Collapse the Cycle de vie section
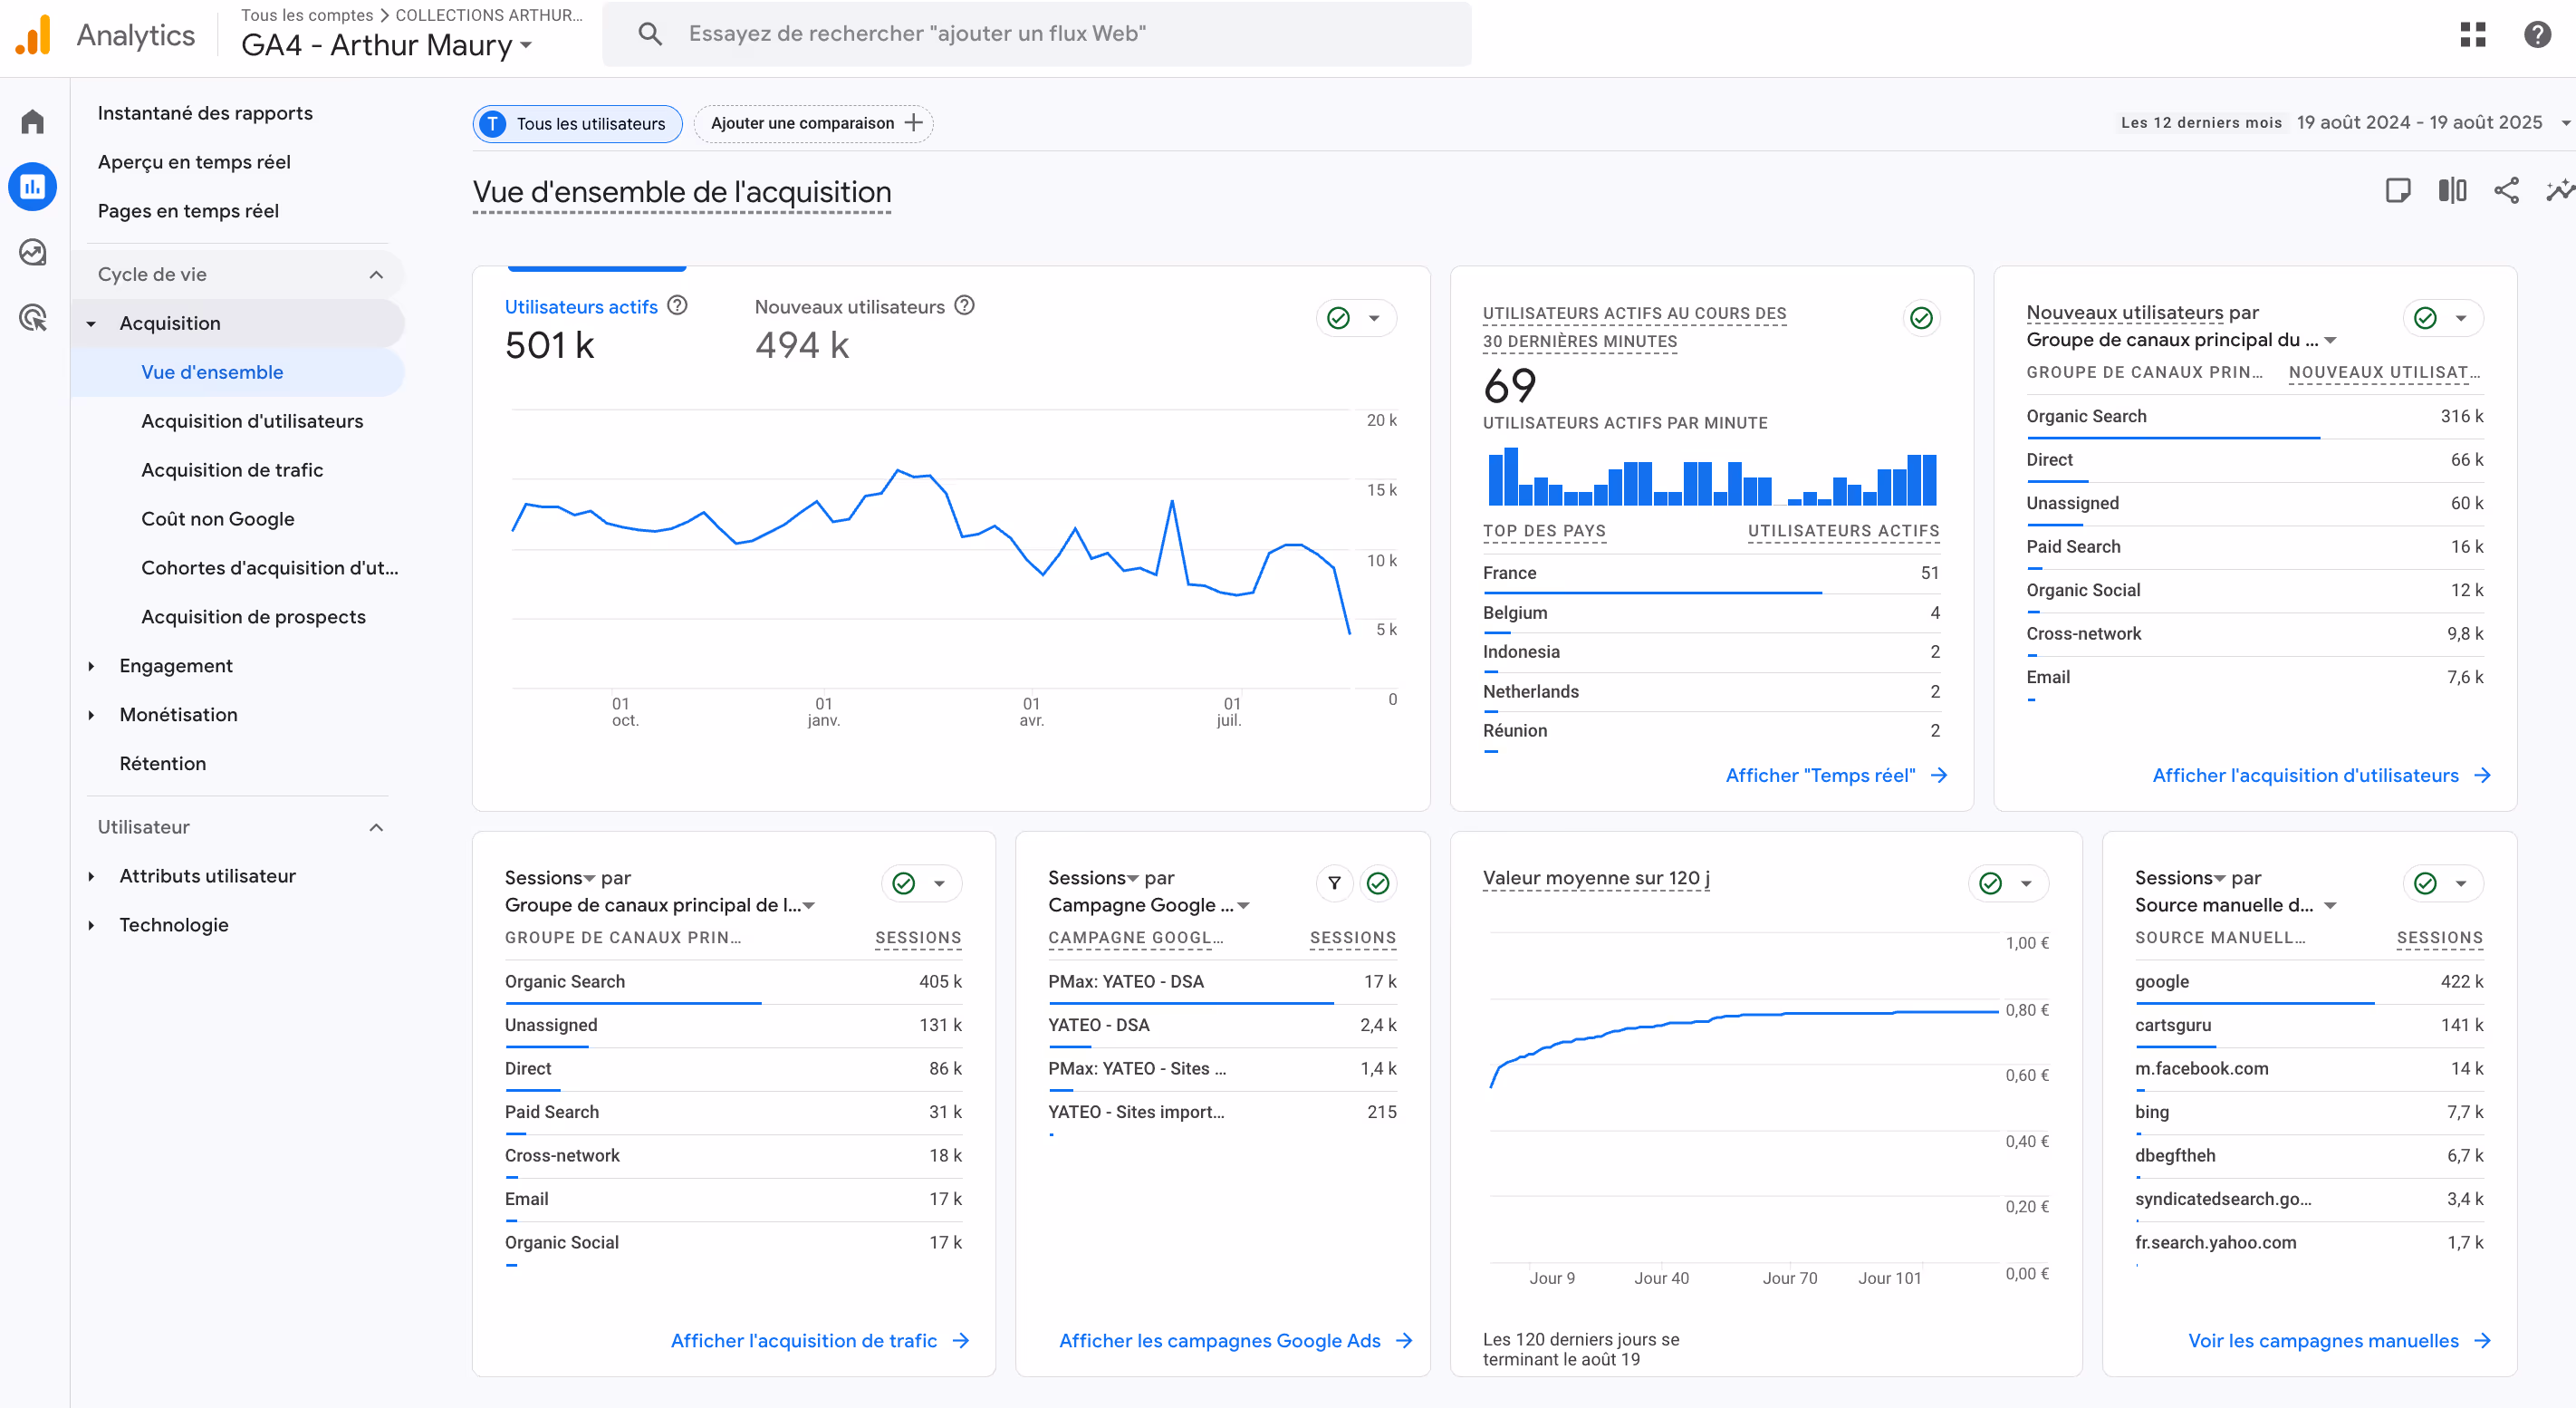 [x=376, y=275]
